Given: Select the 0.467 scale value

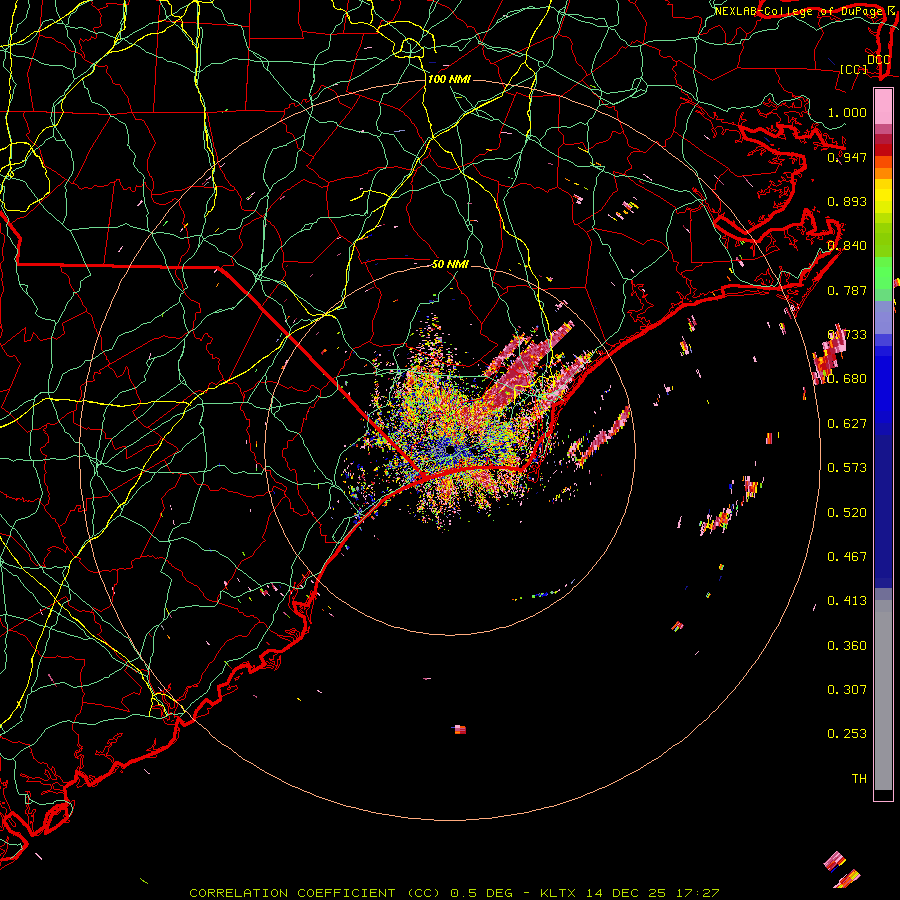Looking at the screenshot, I should pyautogui.click(x=847, y=557).
